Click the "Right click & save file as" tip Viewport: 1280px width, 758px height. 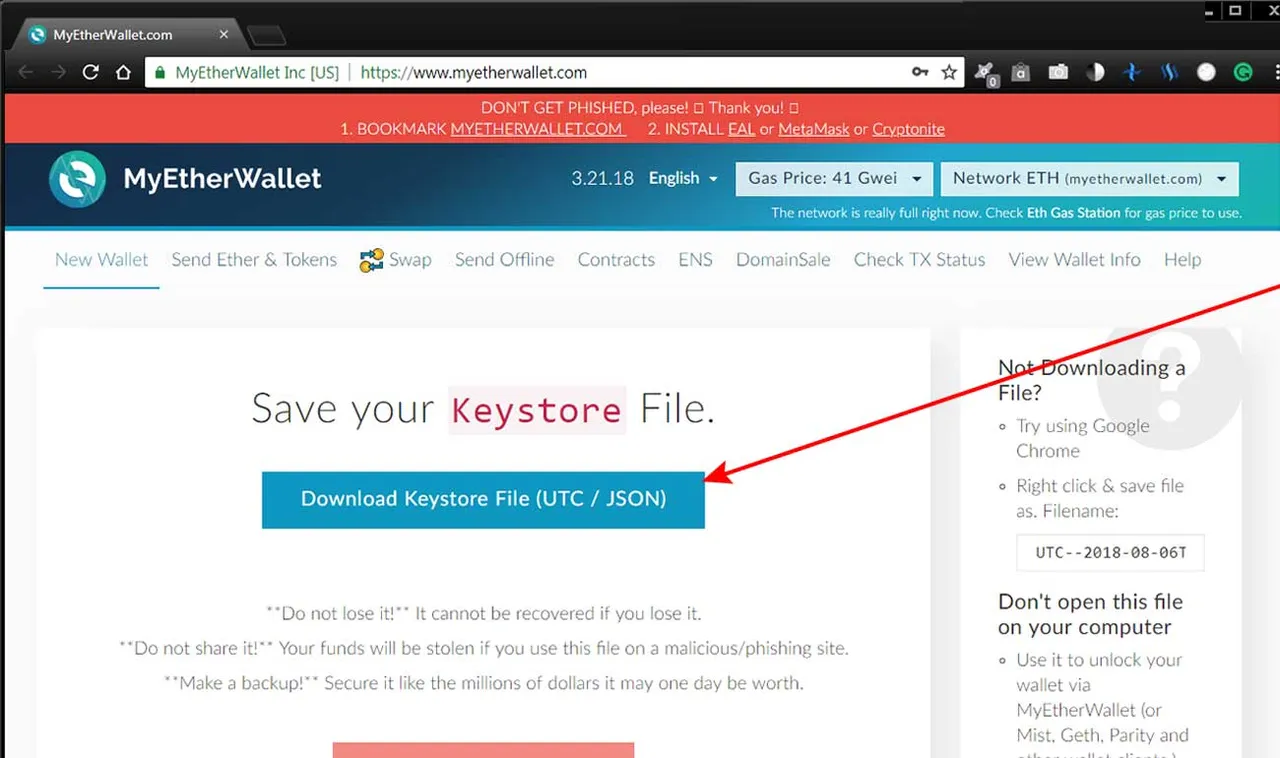click(1100, 498)
